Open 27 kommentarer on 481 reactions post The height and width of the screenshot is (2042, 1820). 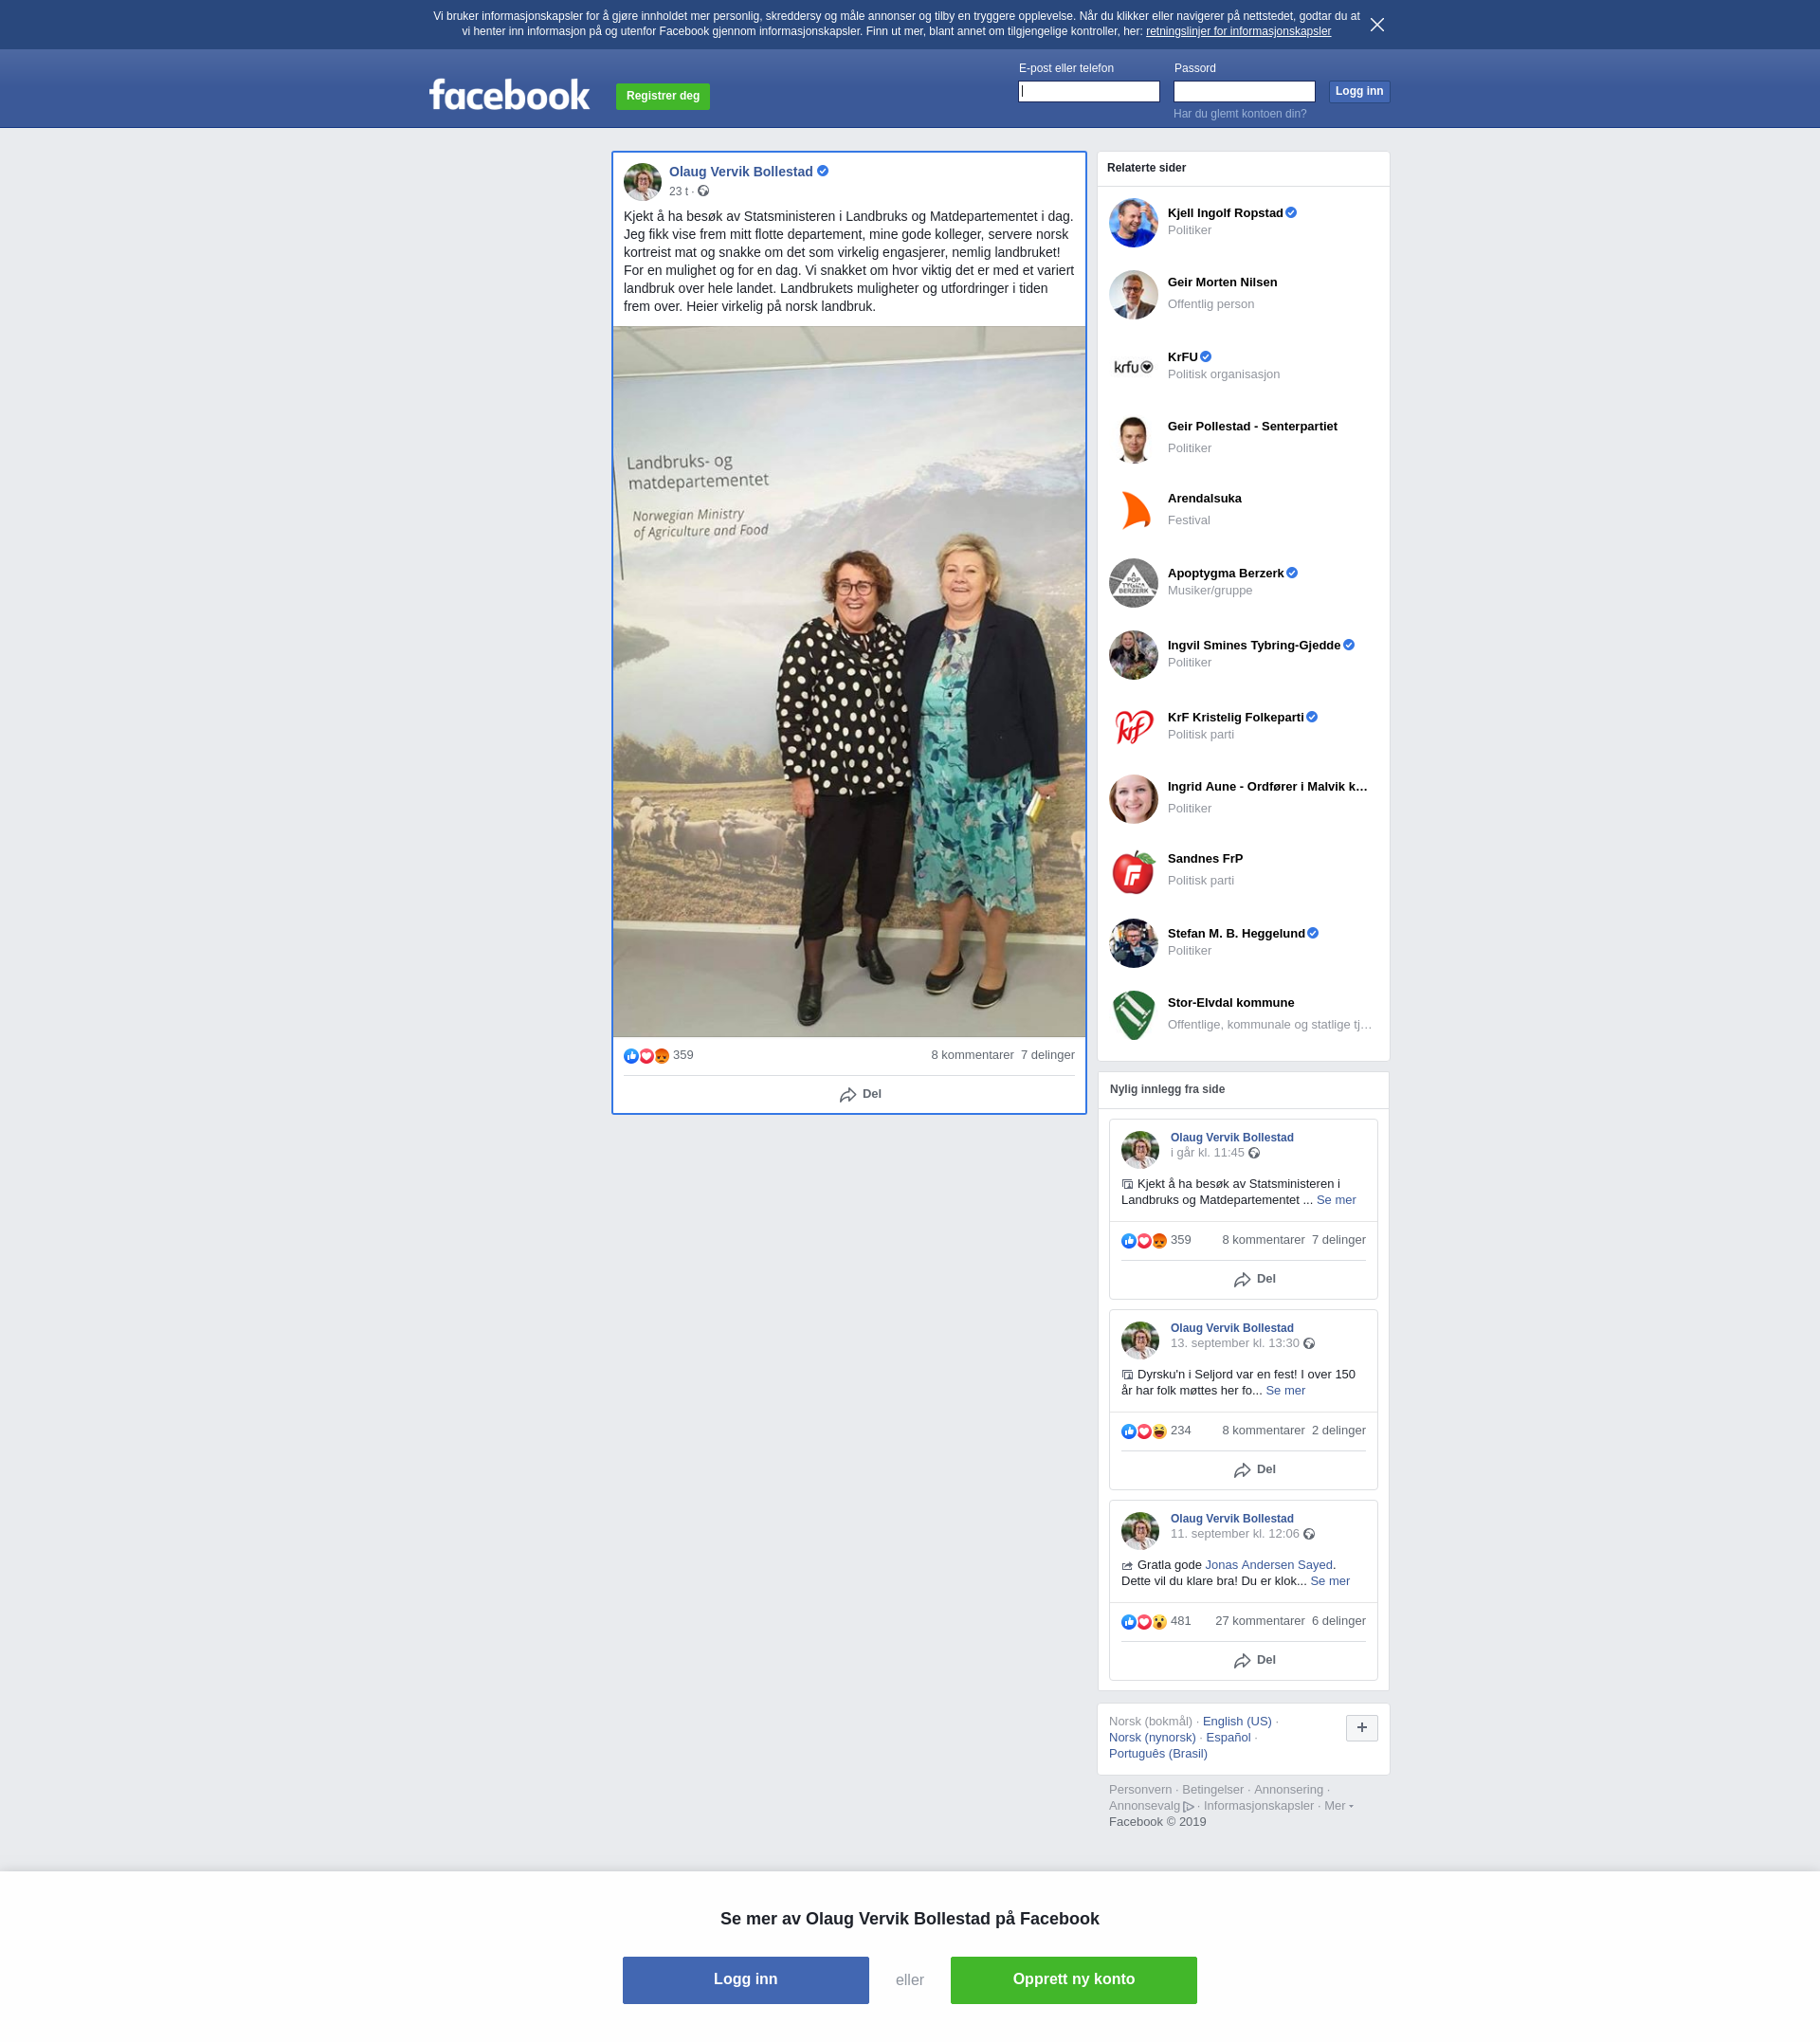pyautogui.click(x=1259, y=1621)
